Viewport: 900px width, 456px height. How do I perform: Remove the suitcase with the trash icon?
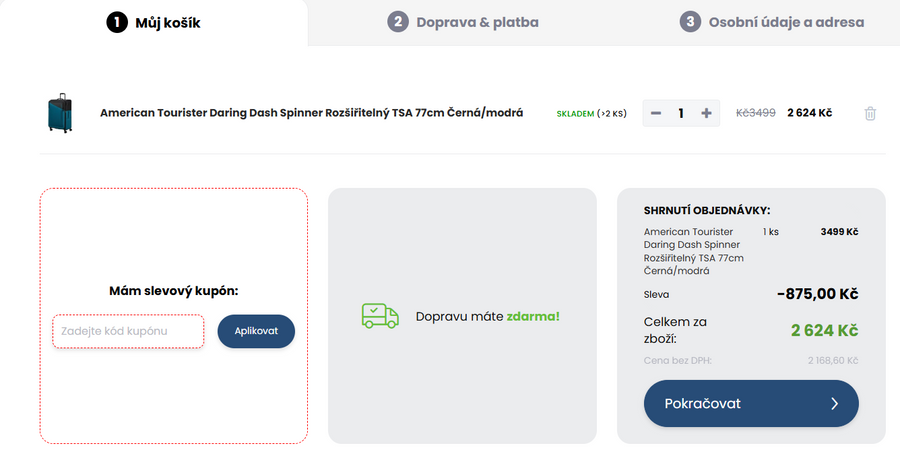click(x=870, y=114)
